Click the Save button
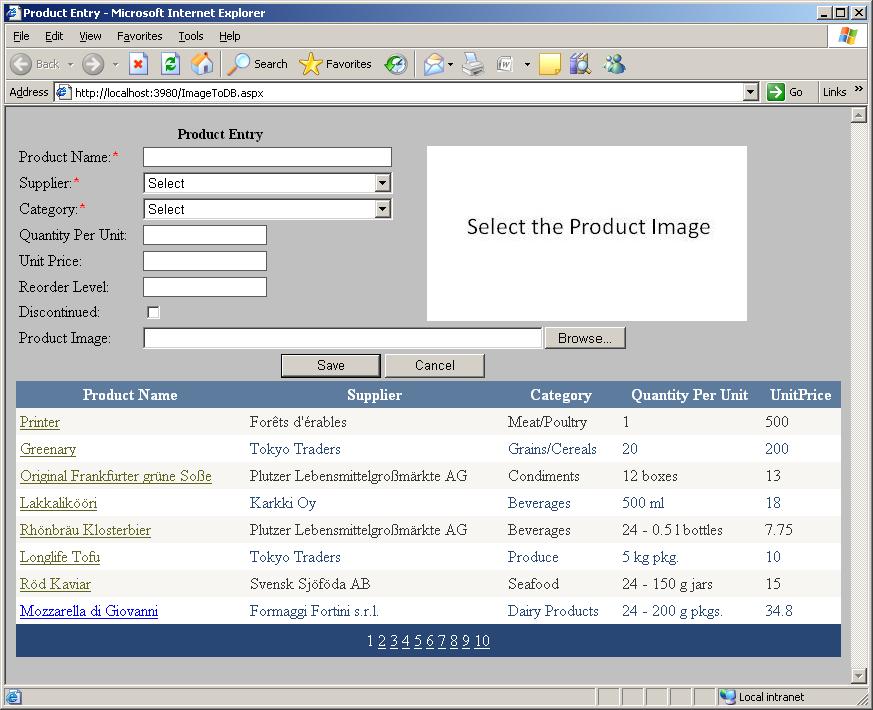 [330, 365]
